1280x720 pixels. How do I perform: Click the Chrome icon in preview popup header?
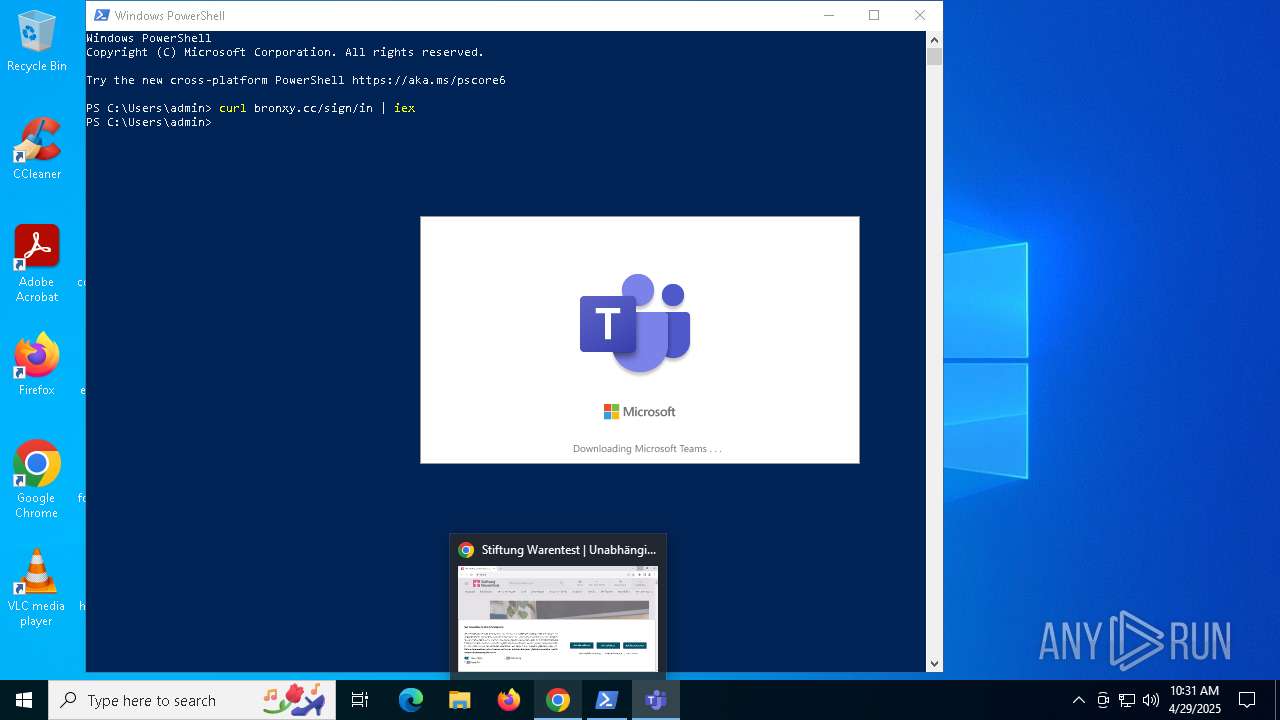(x=466, y=550)
